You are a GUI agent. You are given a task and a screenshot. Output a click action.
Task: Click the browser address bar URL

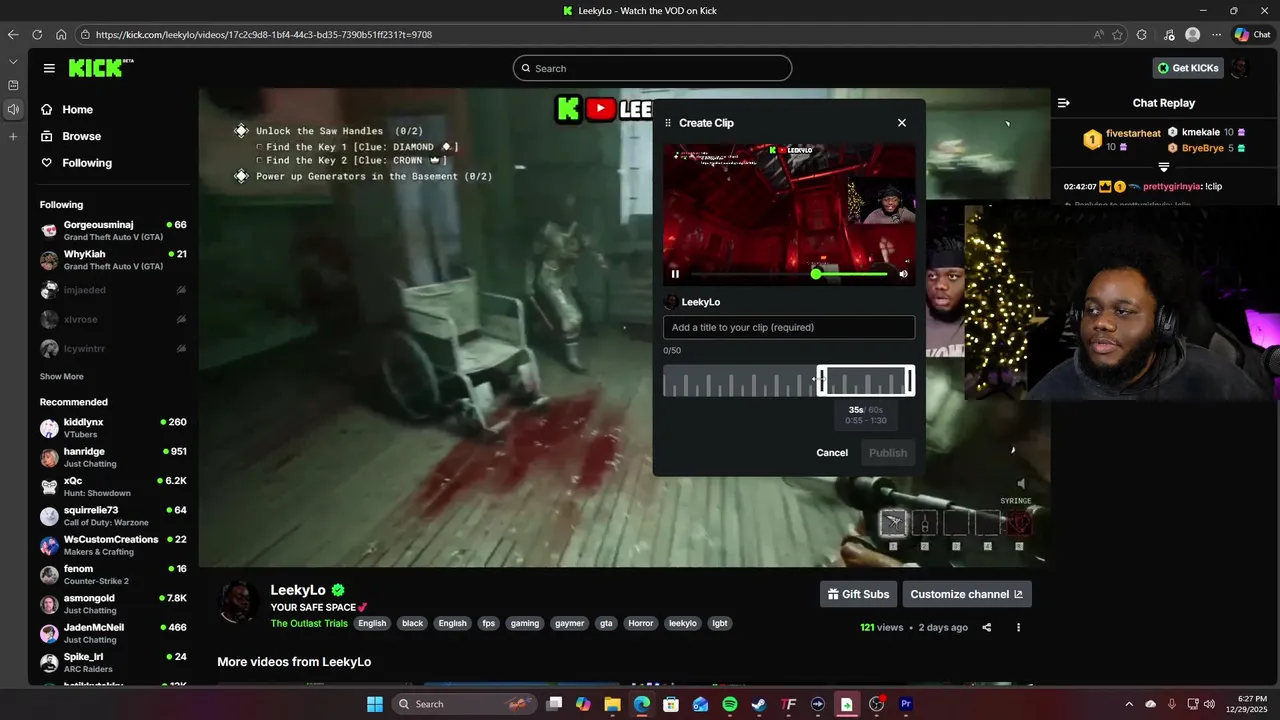(x=264, y=35)
